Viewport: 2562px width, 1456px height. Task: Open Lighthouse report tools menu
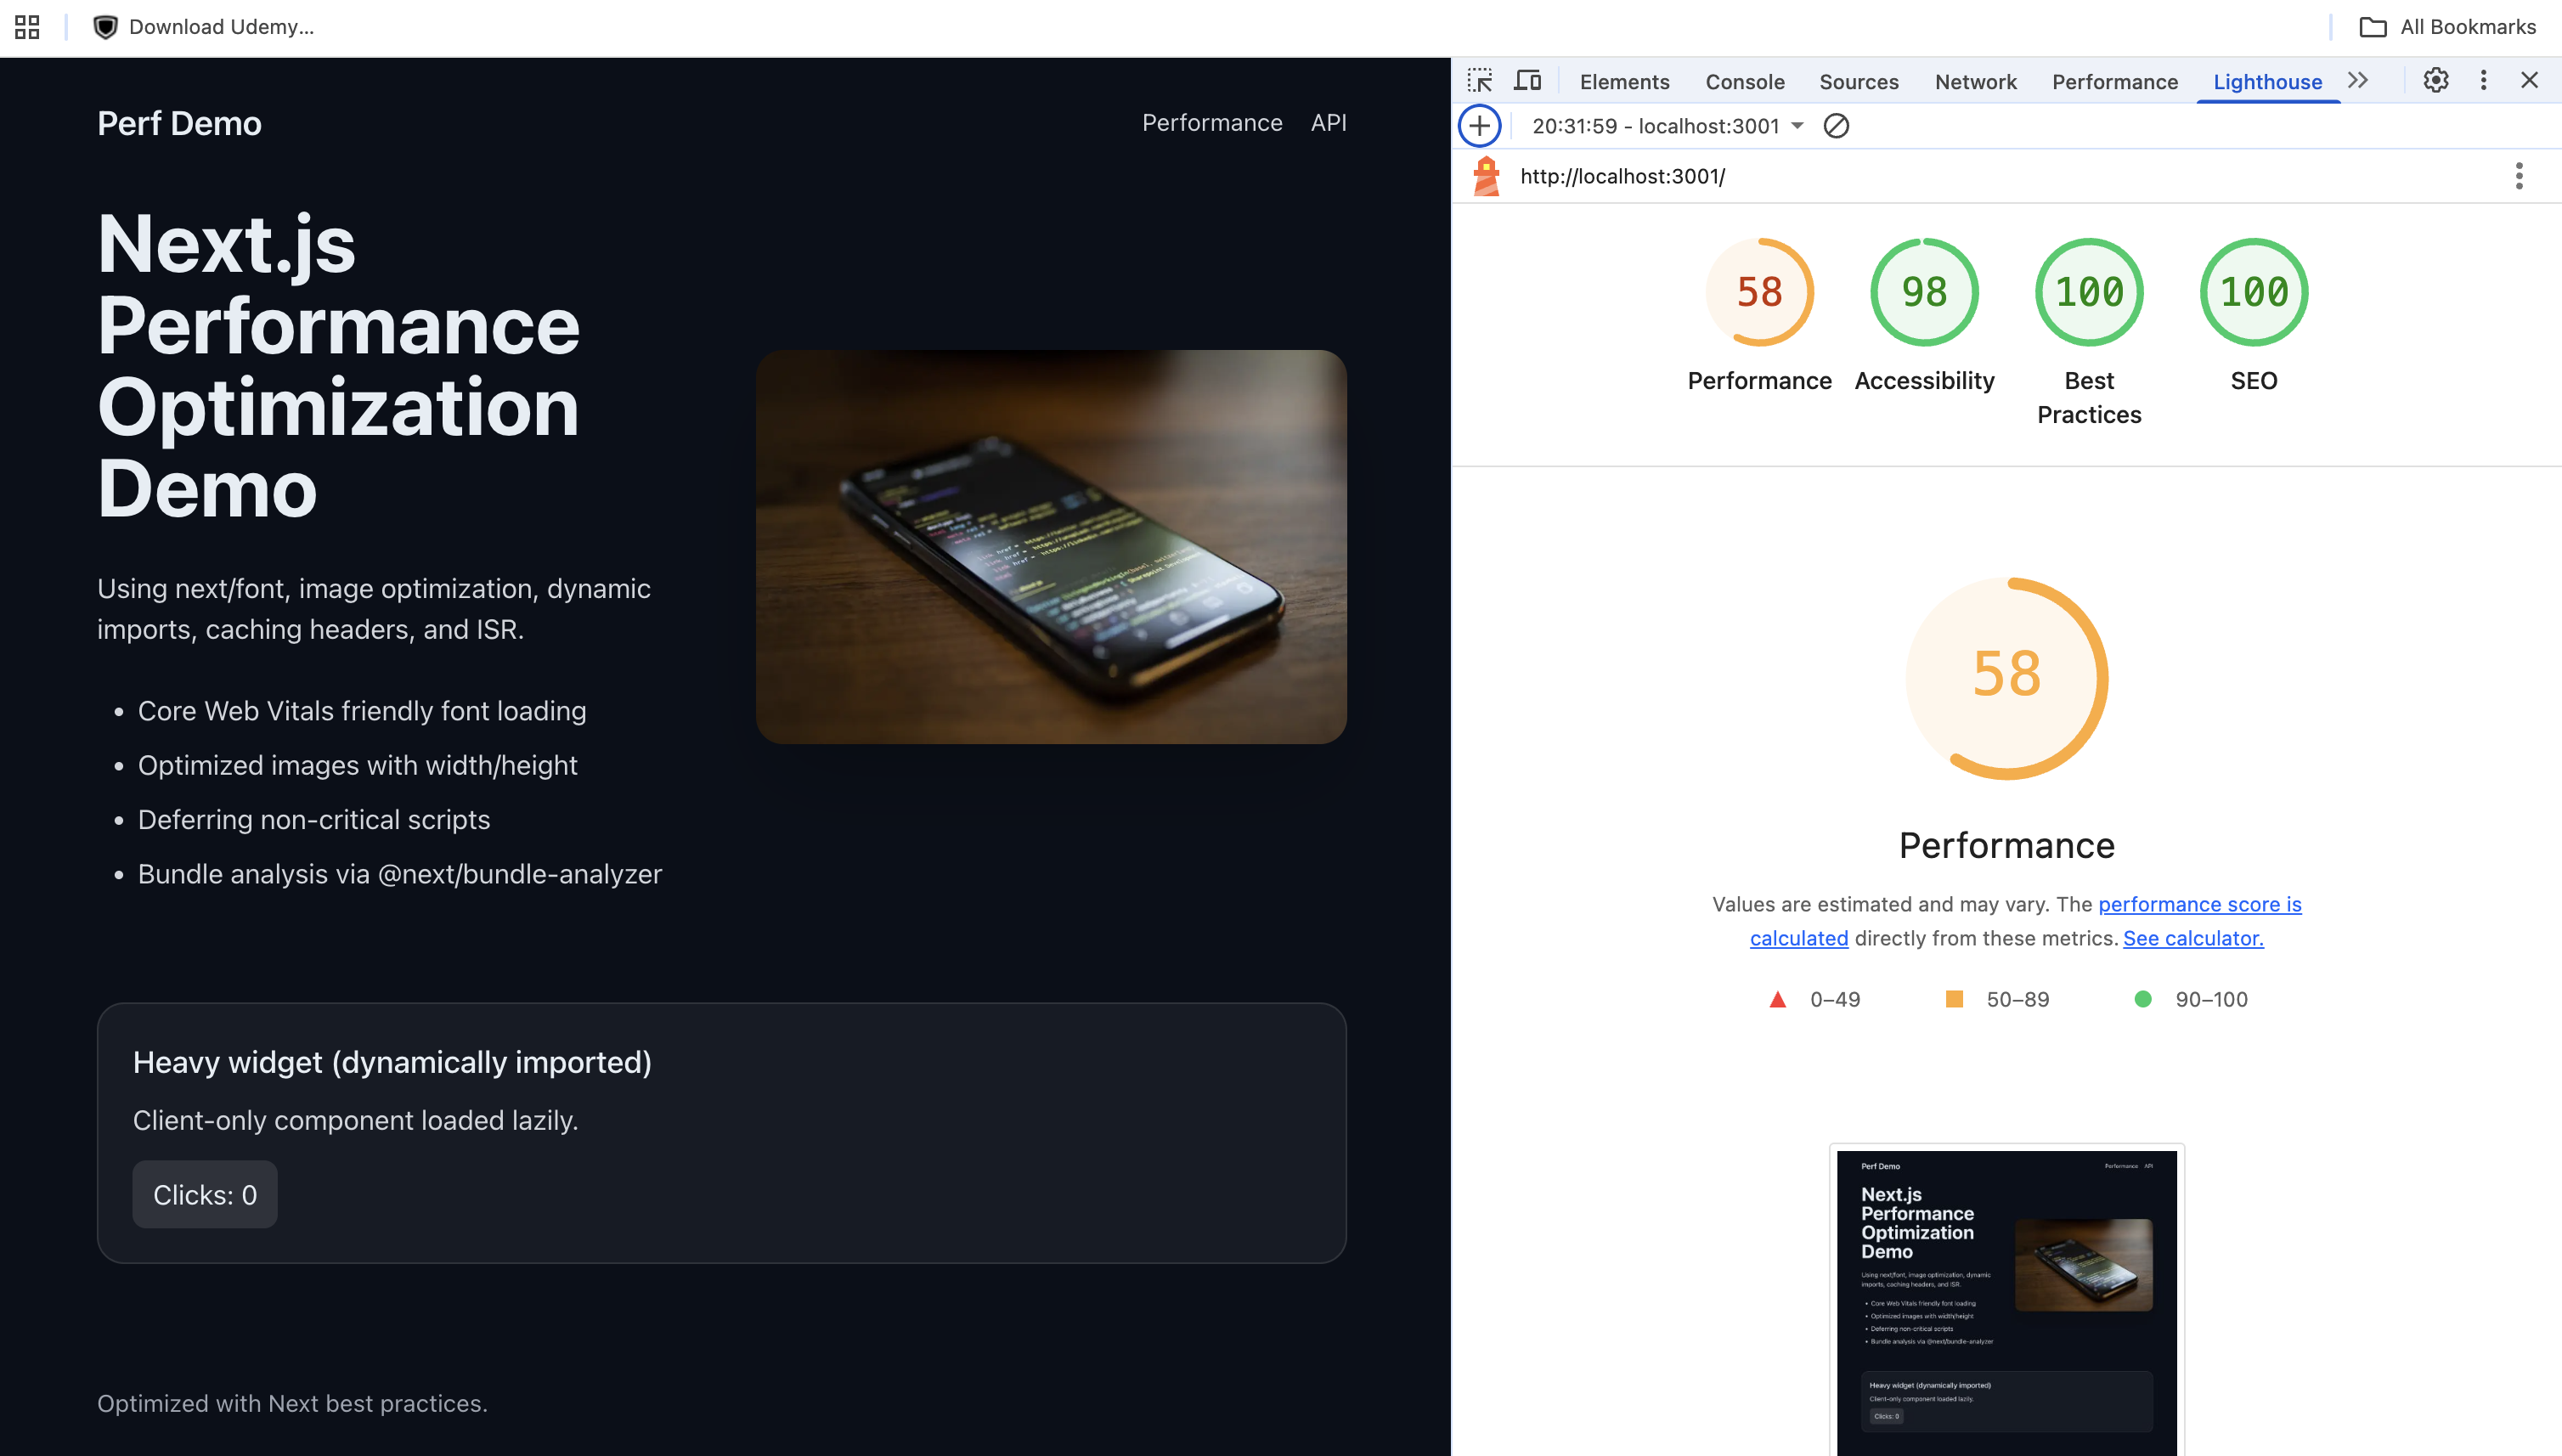point(2519,176)
